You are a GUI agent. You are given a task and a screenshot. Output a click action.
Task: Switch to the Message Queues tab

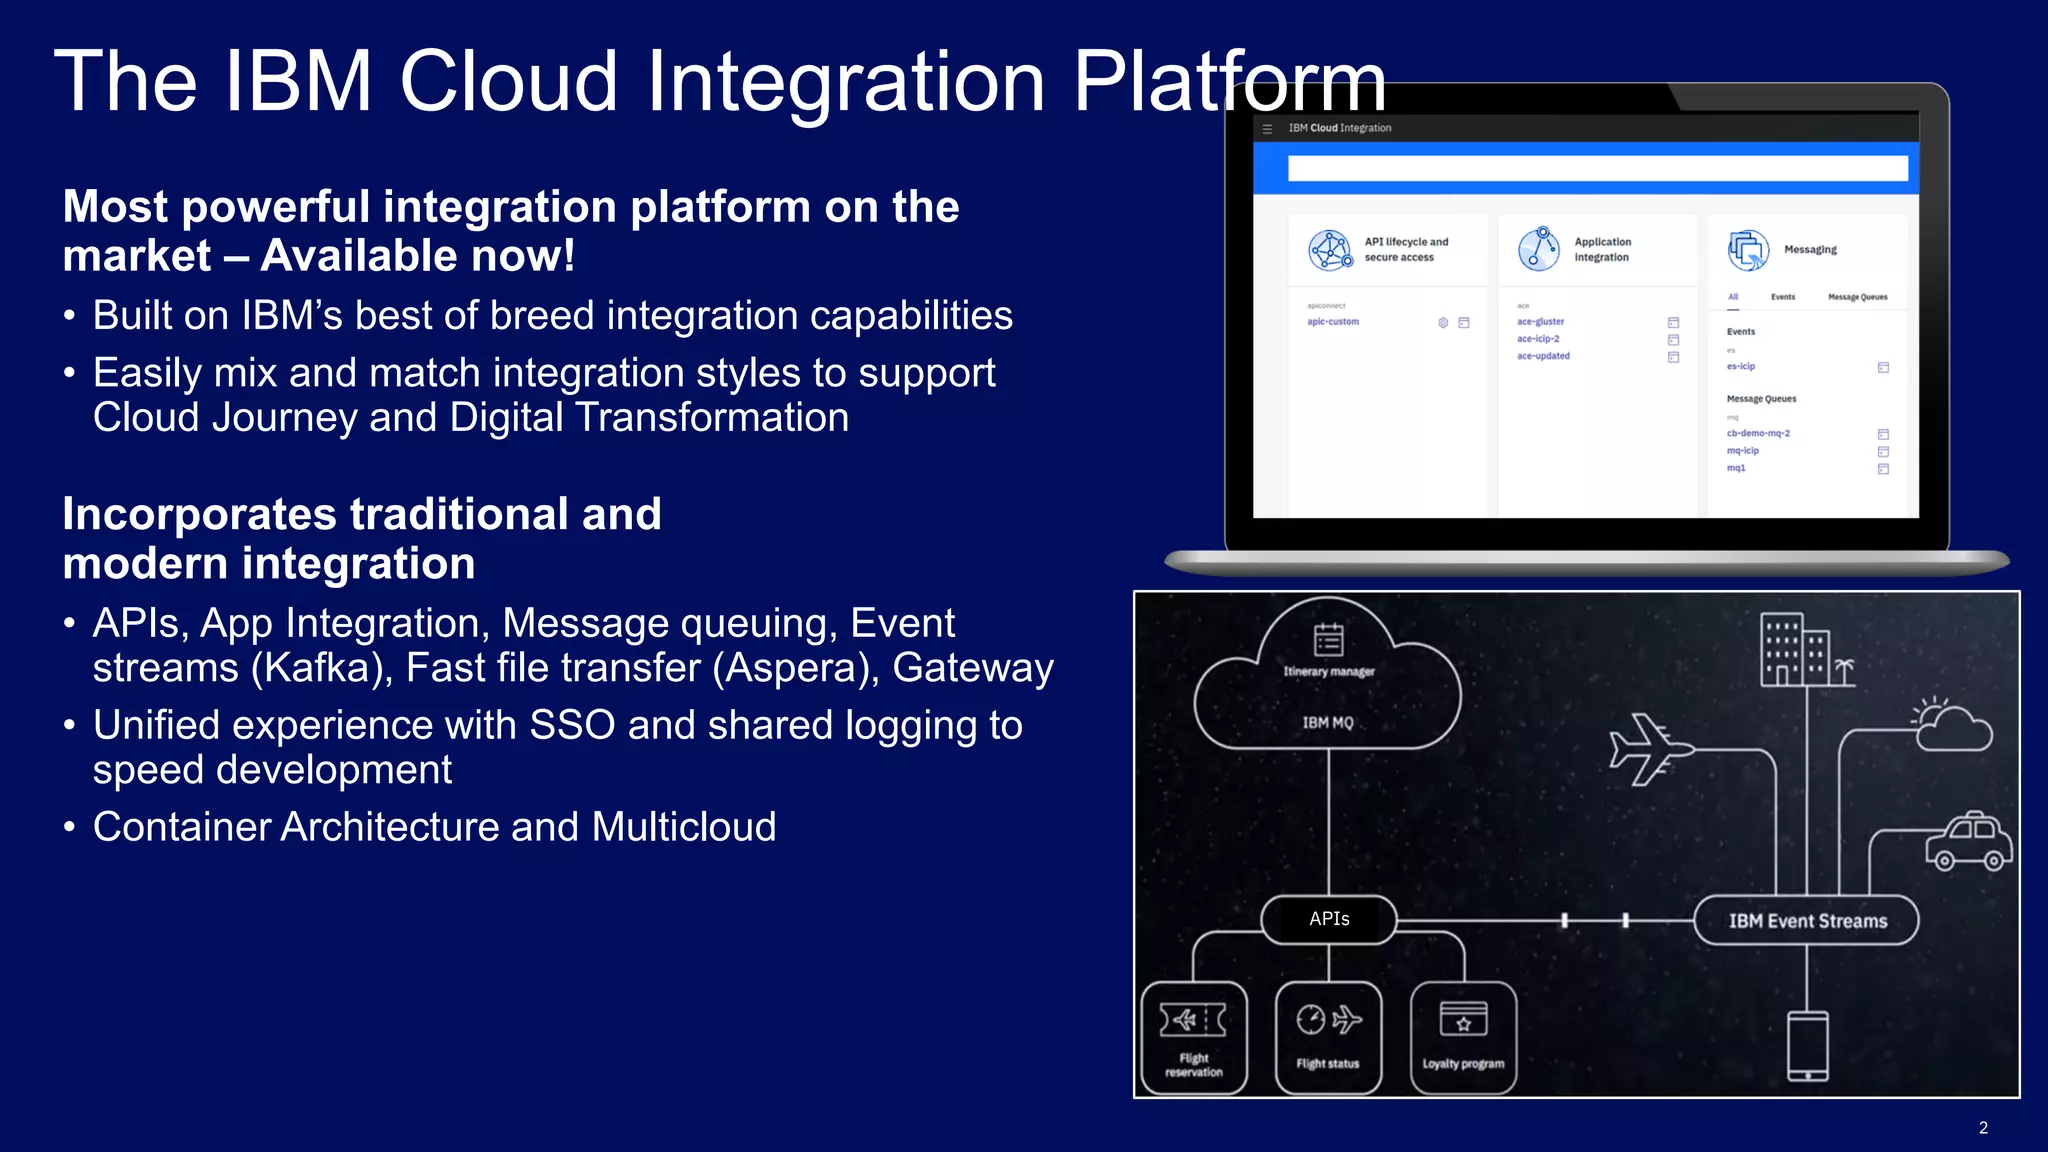(1857, 297)
